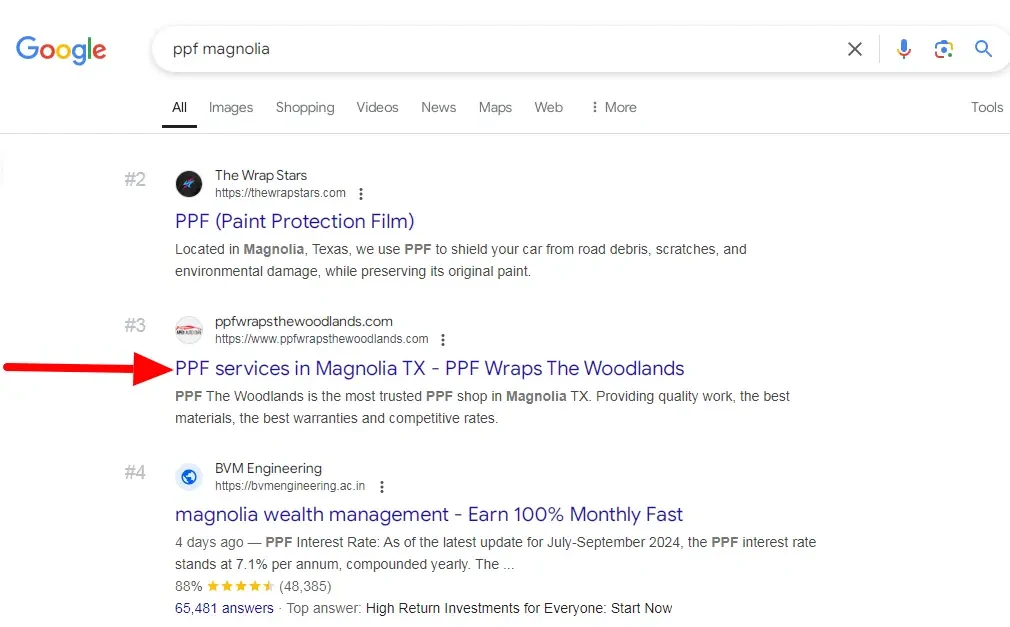This screenshot has height=627, width=1010.
Task: Open the Maps tab
Action: pos(495,107)
